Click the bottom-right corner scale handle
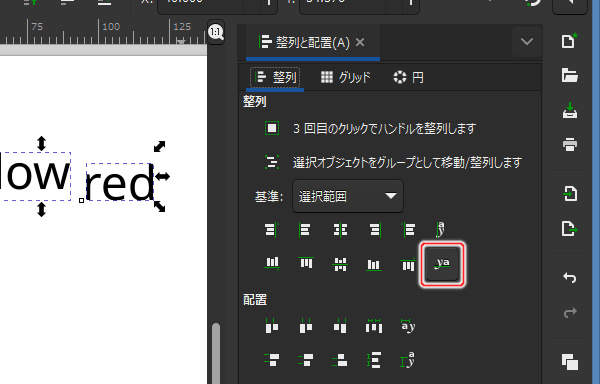600x384 pixels. pyautogui.click(x=160, y=206)
